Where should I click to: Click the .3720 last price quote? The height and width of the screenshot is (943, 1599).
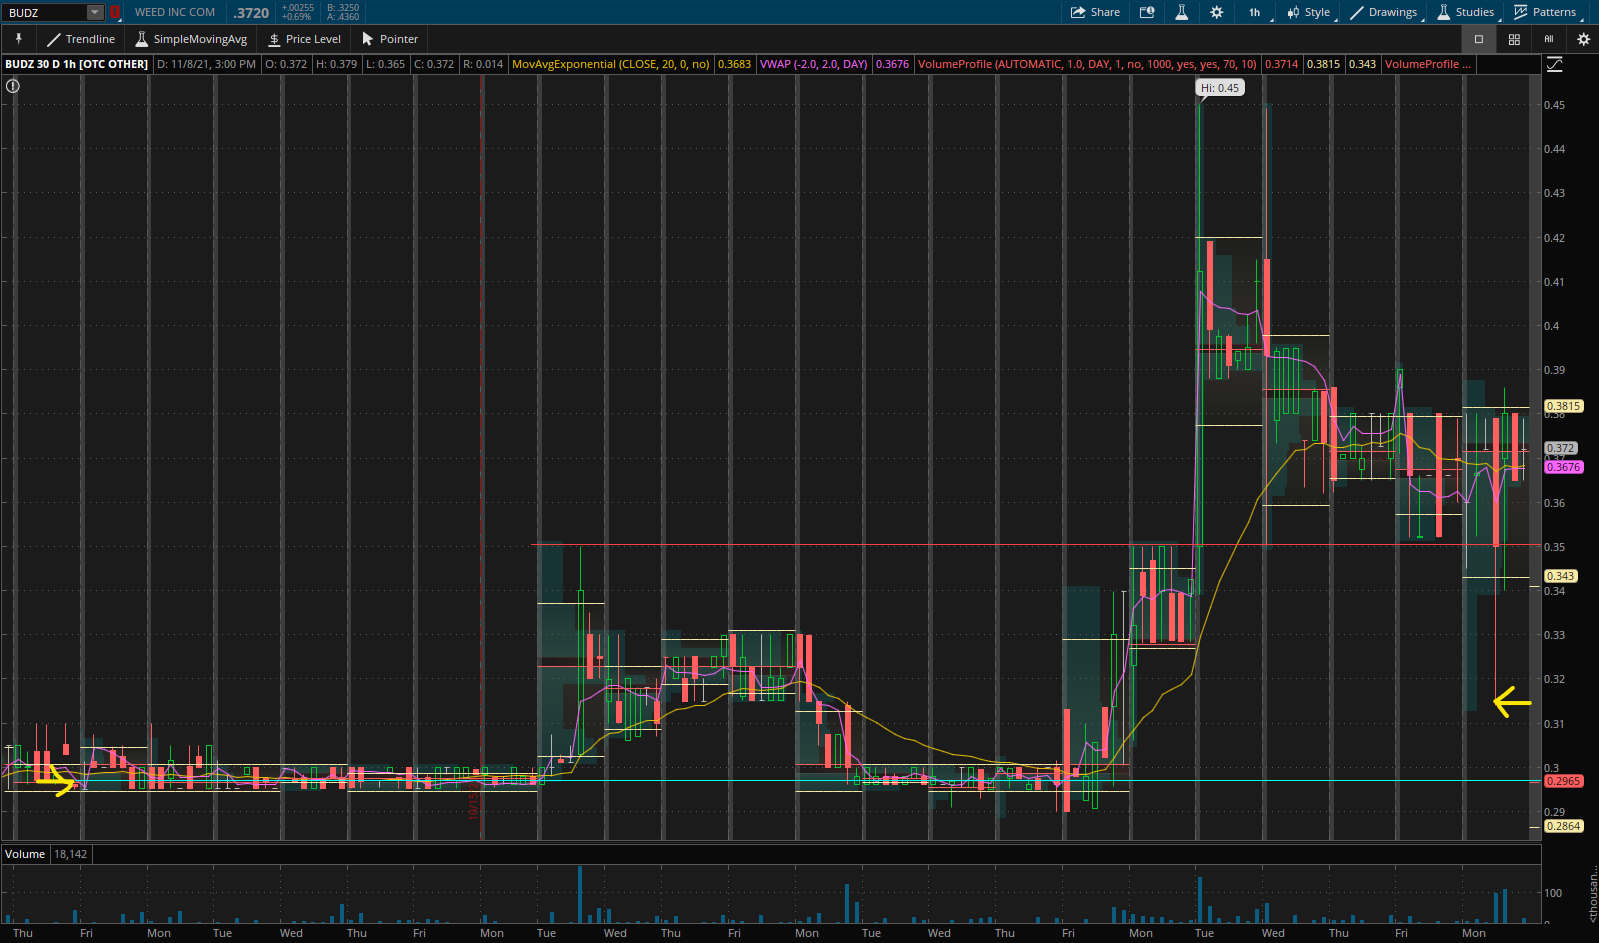(x=251, y=13)
